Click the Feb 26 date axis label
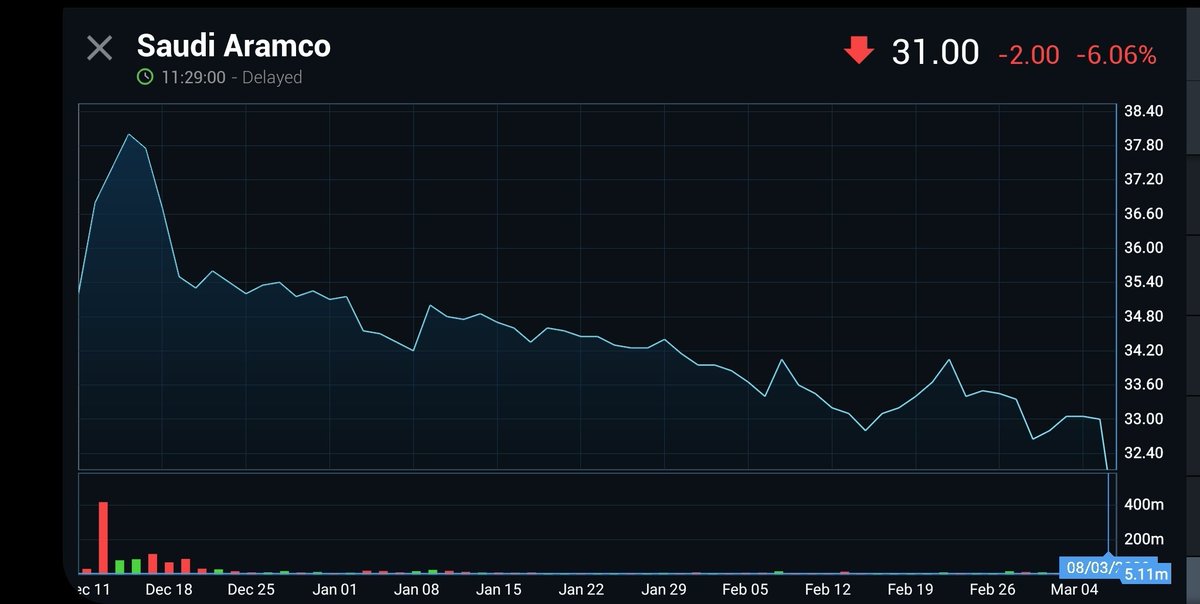This screenshot has width=1200, height=604. (992, 590)
